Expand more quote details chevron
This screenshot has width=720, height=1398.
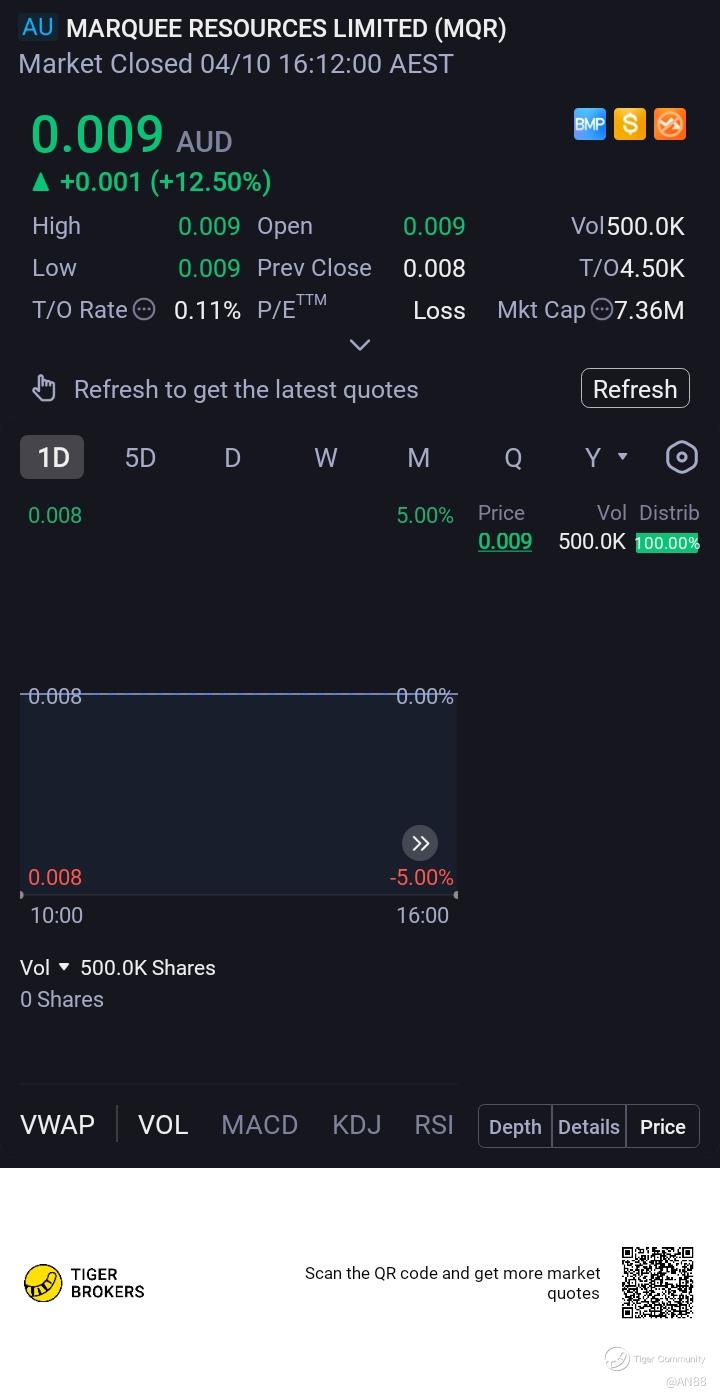click(x=360, y=345)
